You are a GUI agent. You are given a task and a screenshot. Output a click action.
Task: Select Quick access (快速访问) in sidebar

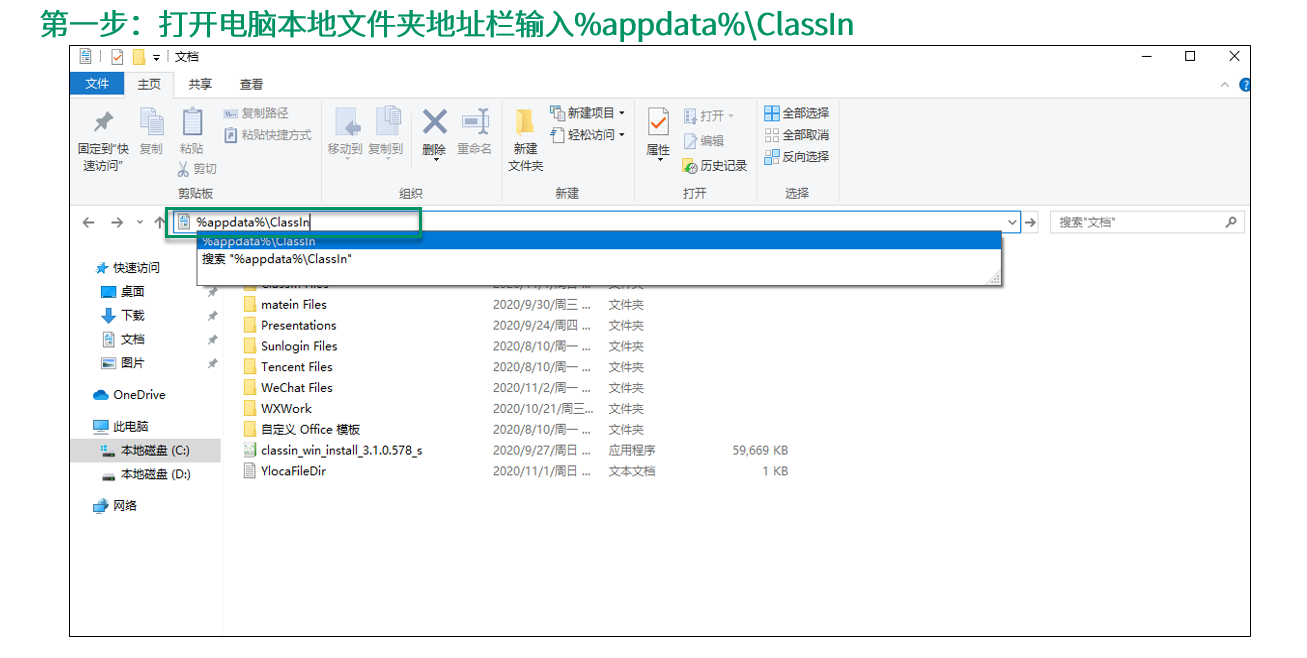(127, 268)
